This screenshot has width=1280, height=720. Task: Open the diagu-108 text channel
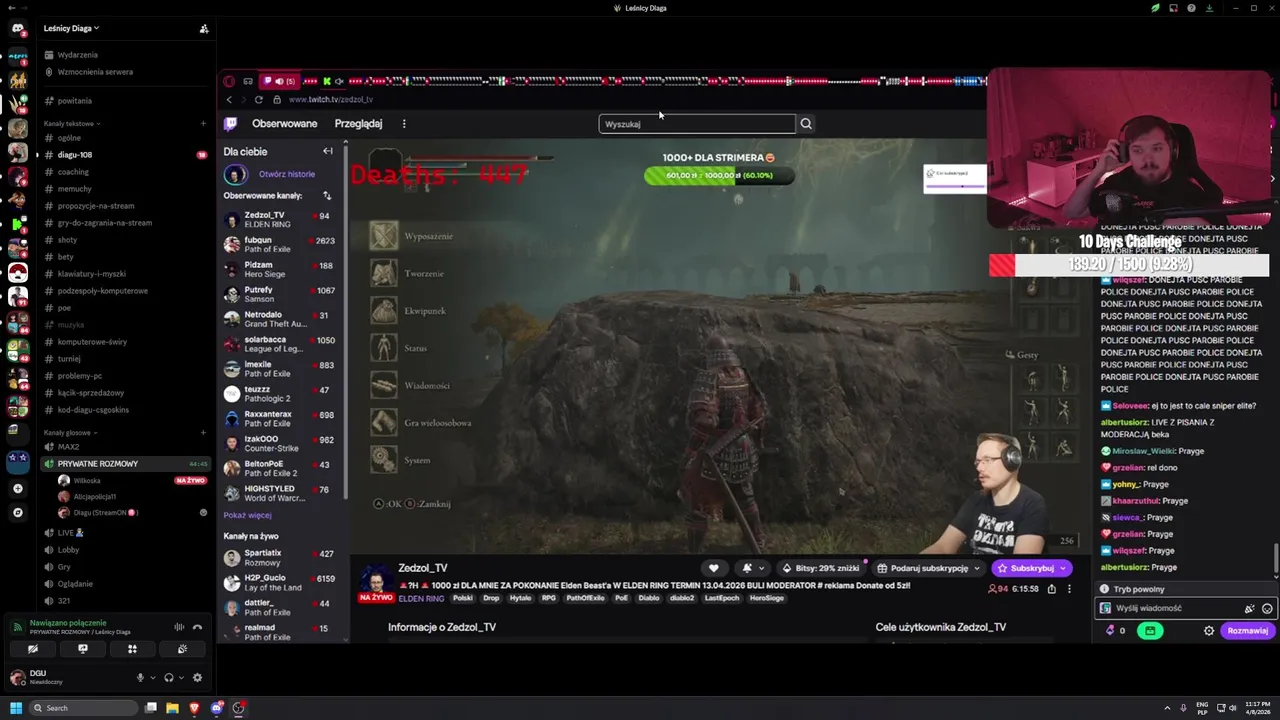[75, 155]
